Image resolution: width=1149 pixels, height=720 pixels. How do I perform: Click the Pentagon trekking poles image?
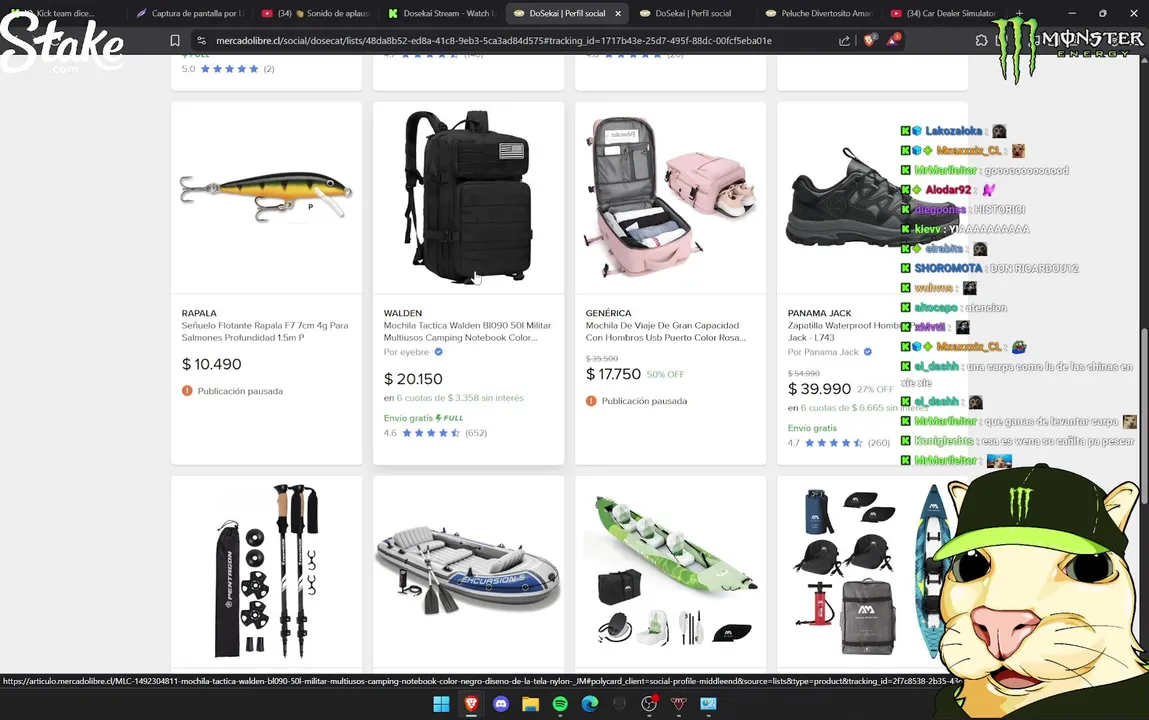point(266,571)
